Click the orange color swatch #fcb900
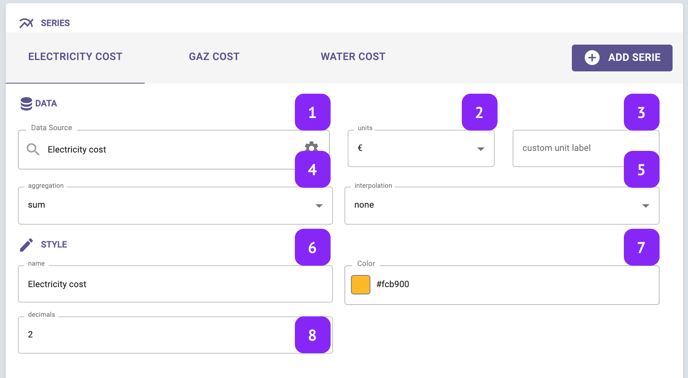 361,284
